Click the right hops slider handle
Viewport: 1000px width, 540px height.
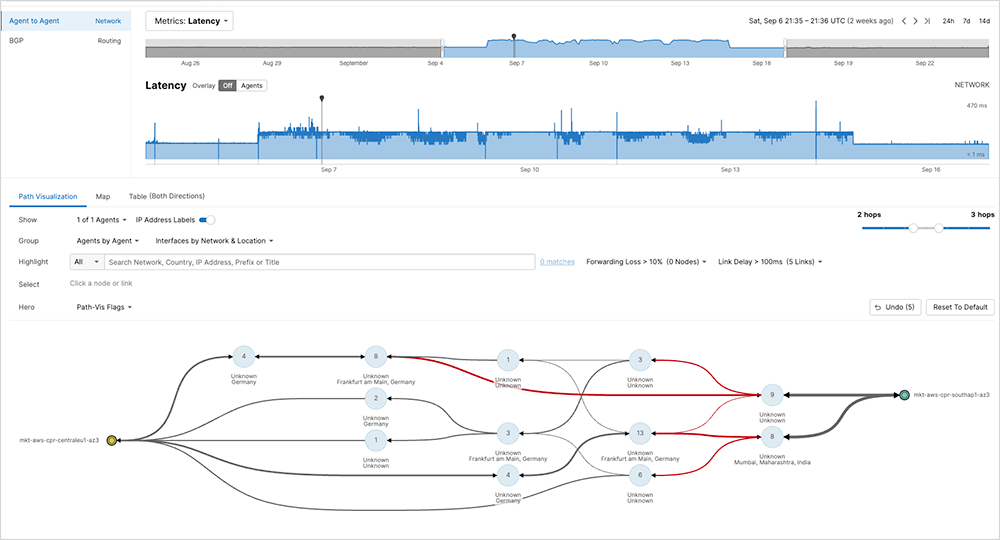pyautogui.click(x=939, y=228)
